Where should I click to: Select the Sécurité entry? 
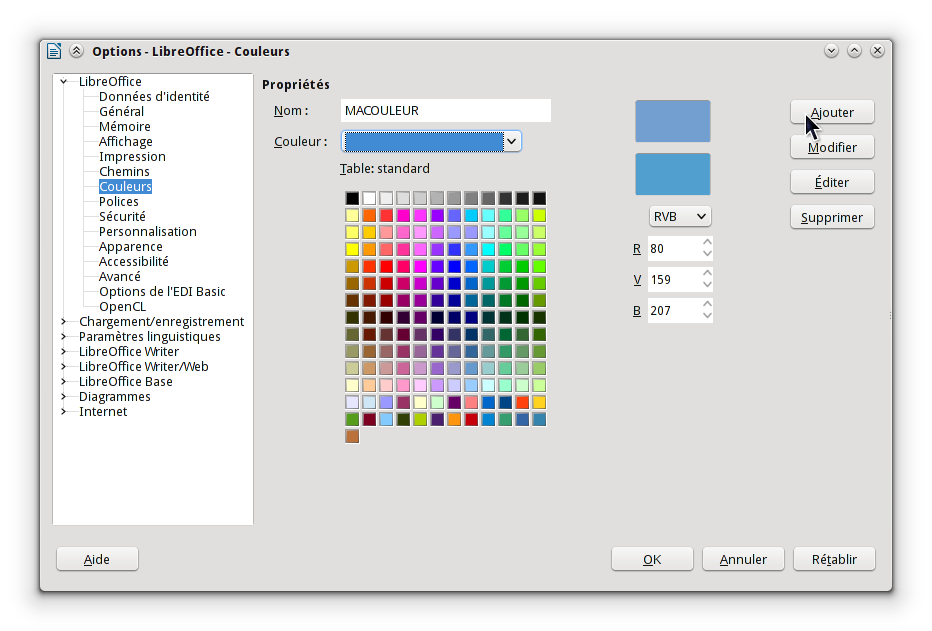(122, 216)
